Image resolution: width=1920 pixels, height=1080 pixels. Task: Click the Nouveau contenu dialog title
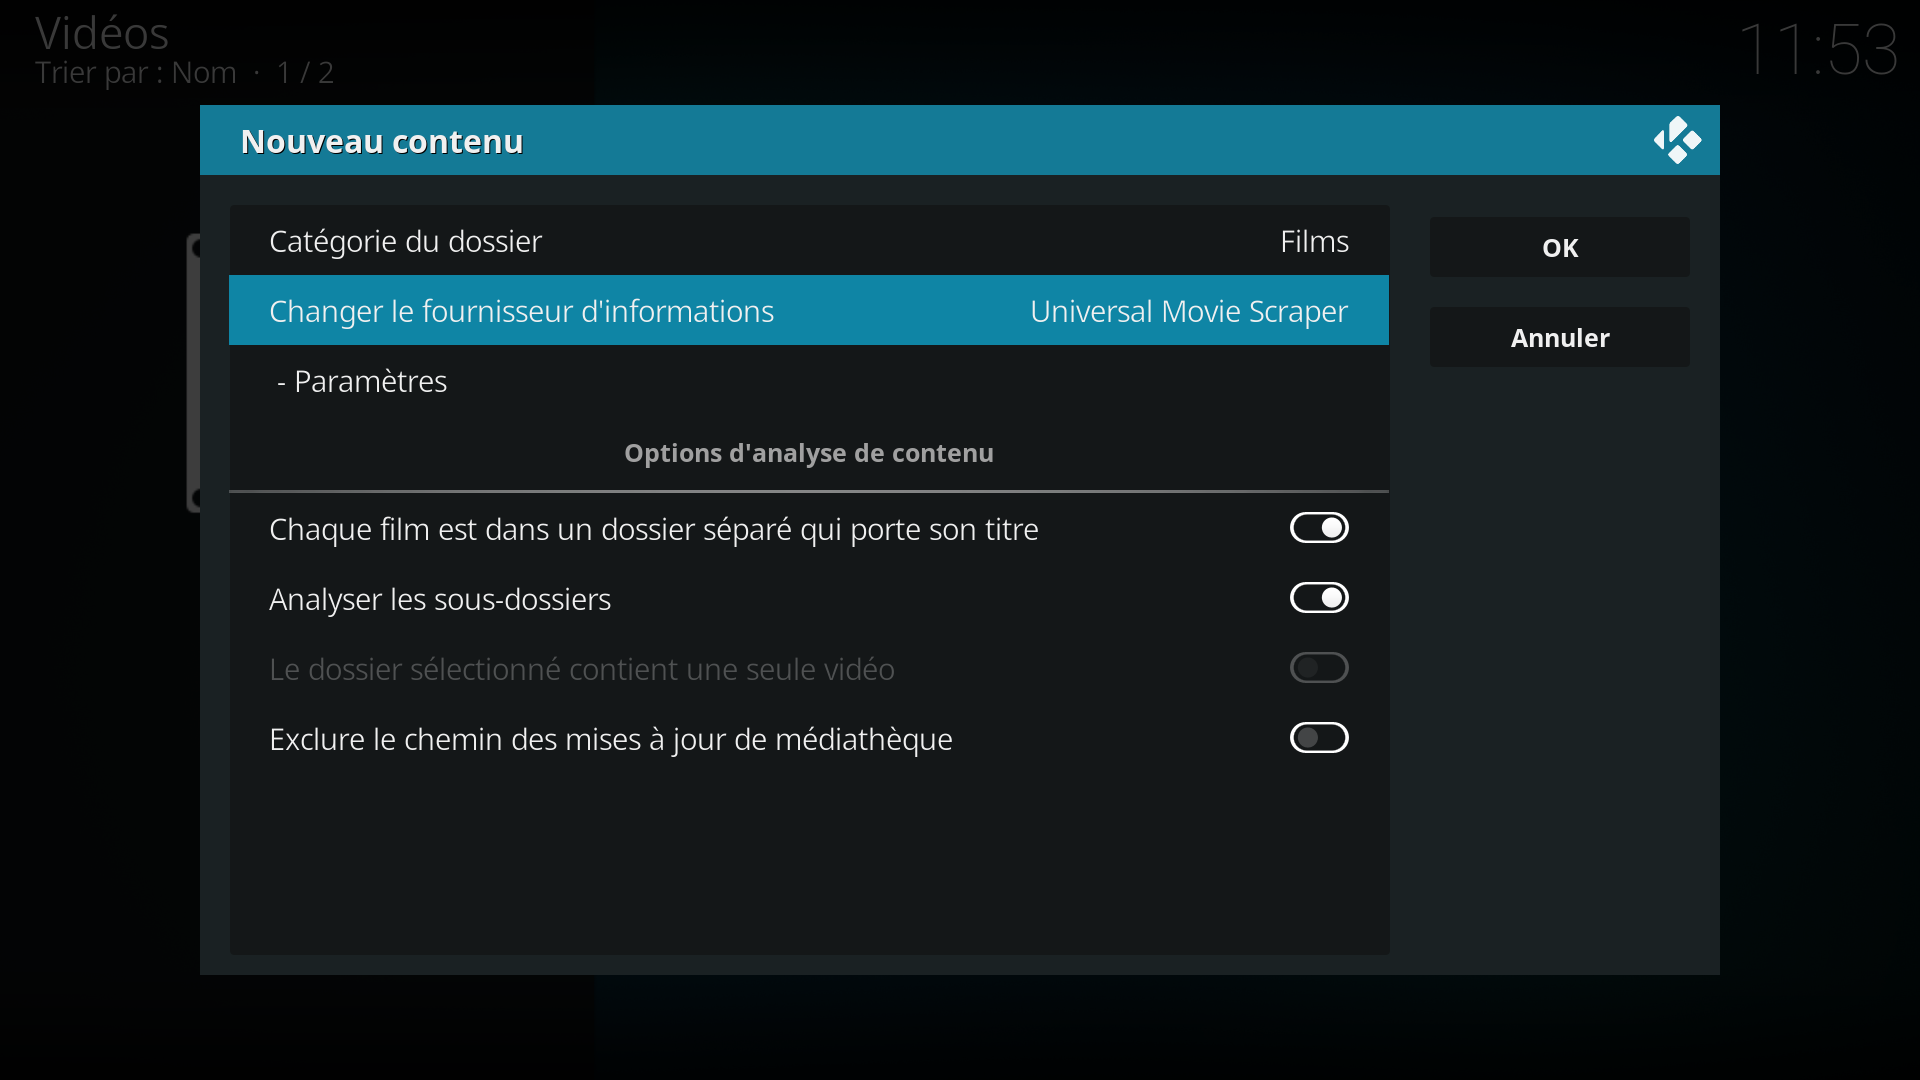[382, 141]
